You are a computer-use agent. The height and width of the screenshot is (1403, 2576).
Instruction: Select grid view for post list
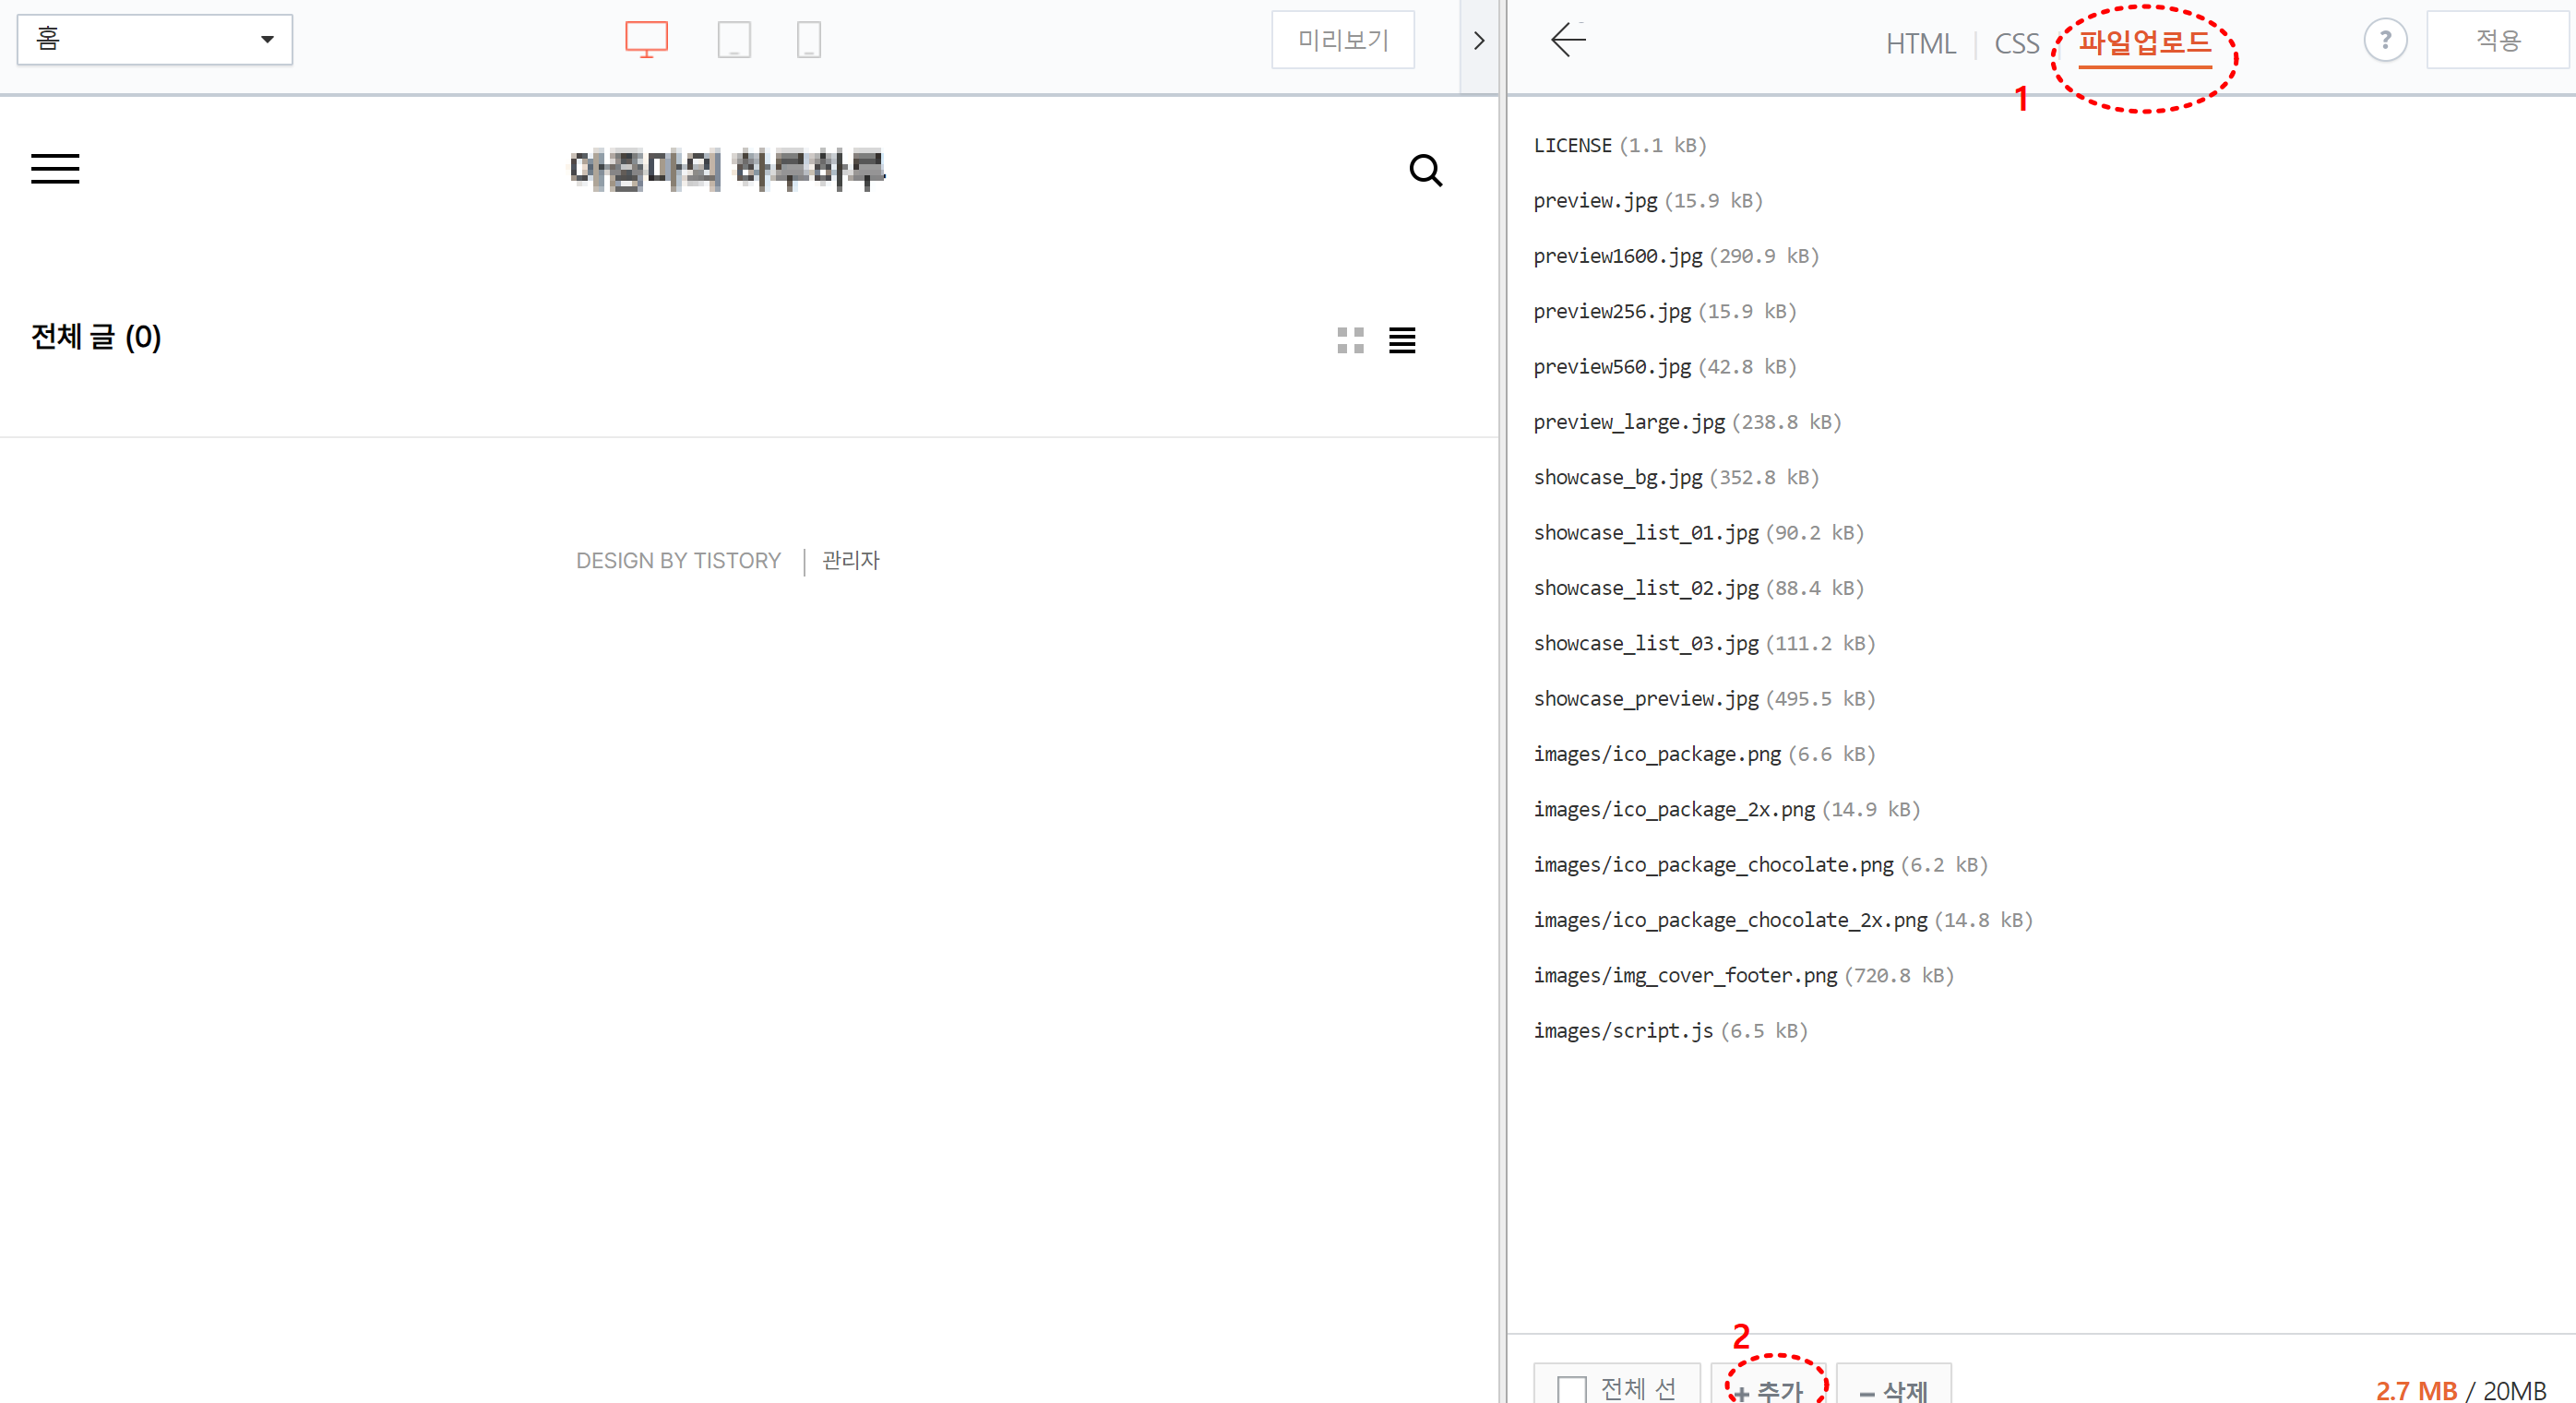pos(1350,341)
